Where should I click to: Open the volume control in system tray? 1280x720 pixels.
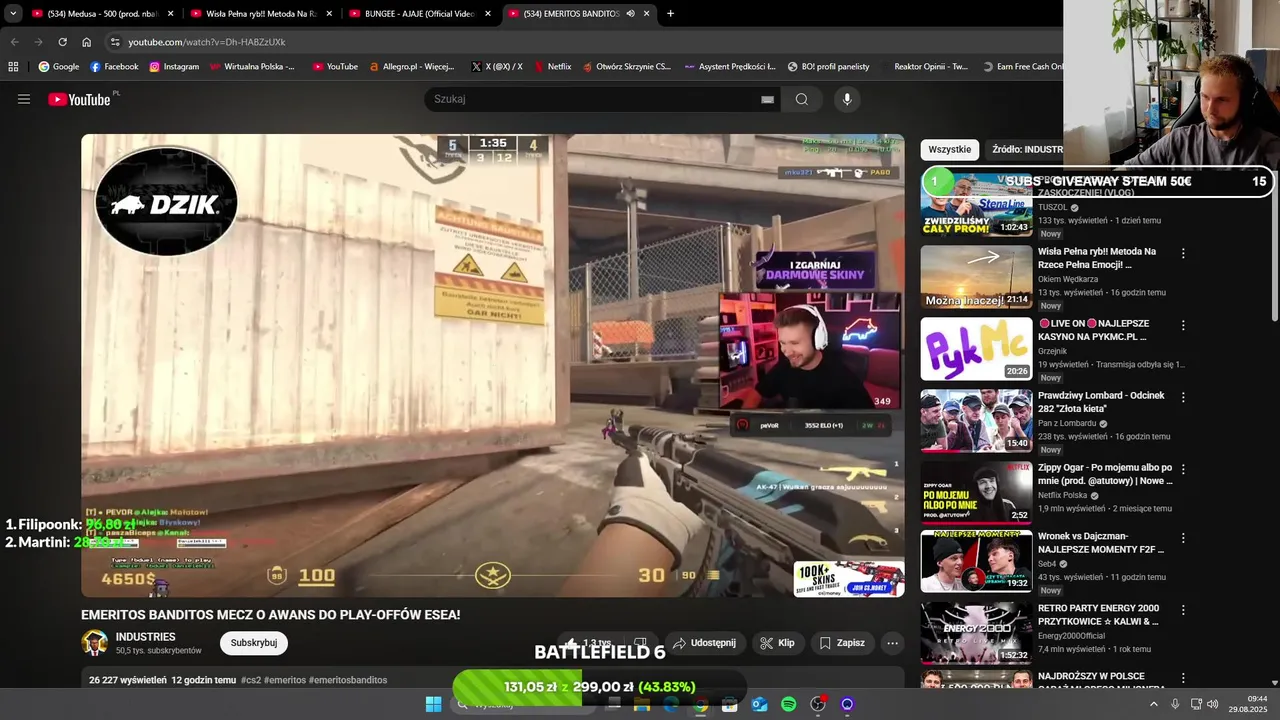point(1212,704)
